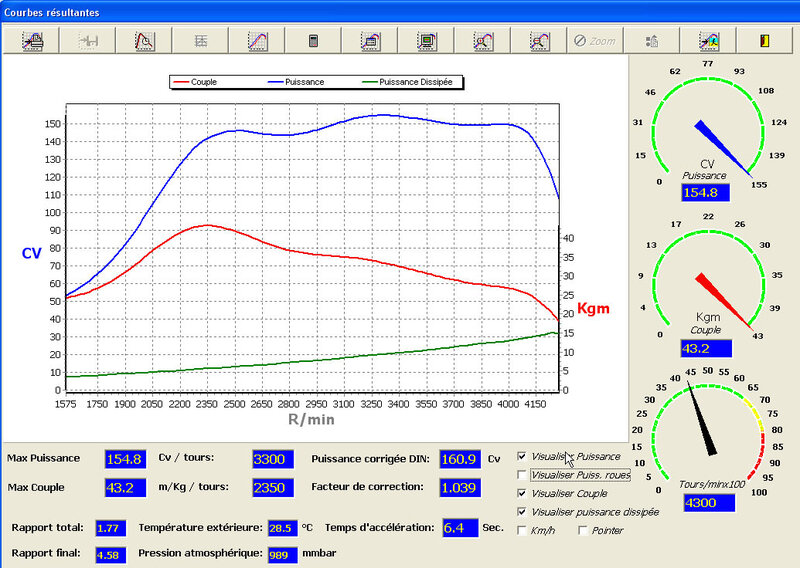Tick the Pointer checkbox
Viewport: 800px width, 568px height.
pyautogui.click(x=584, y=530)
